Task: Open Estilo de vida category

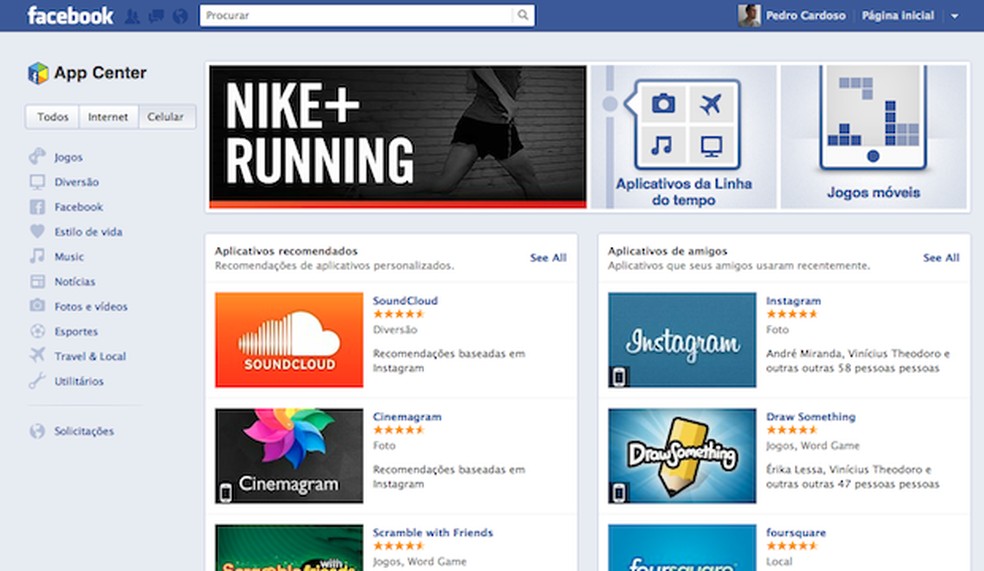Action: (x=88, y=232)
